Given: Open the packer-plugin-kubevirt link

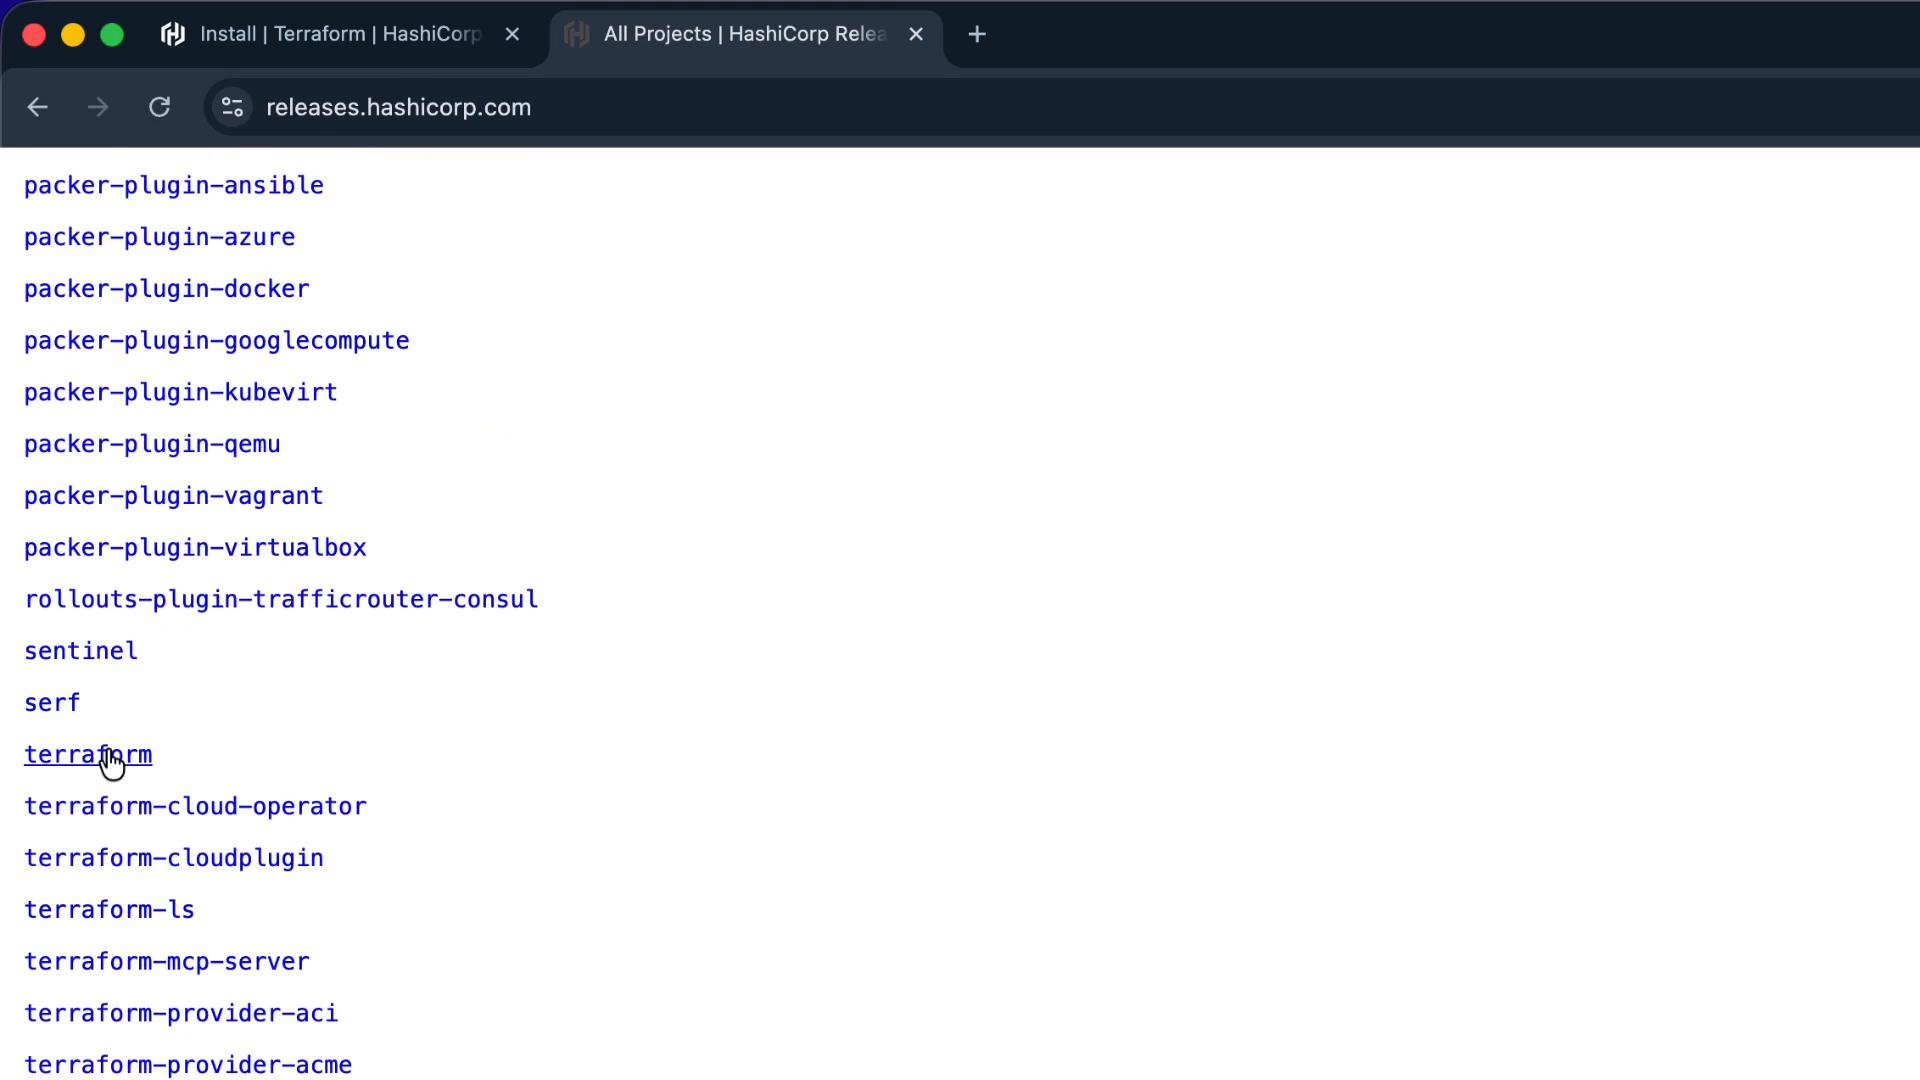Looking at the screenshot, I should click(181, 392).
